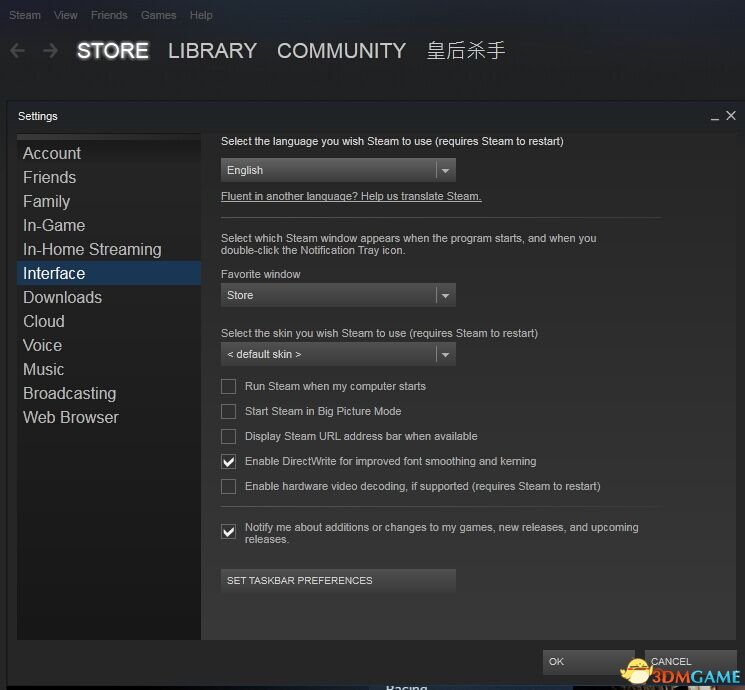Viewport: 745px width, 690px height.
Task: Close the Settings dialog window
Action: tap(731, 116)
